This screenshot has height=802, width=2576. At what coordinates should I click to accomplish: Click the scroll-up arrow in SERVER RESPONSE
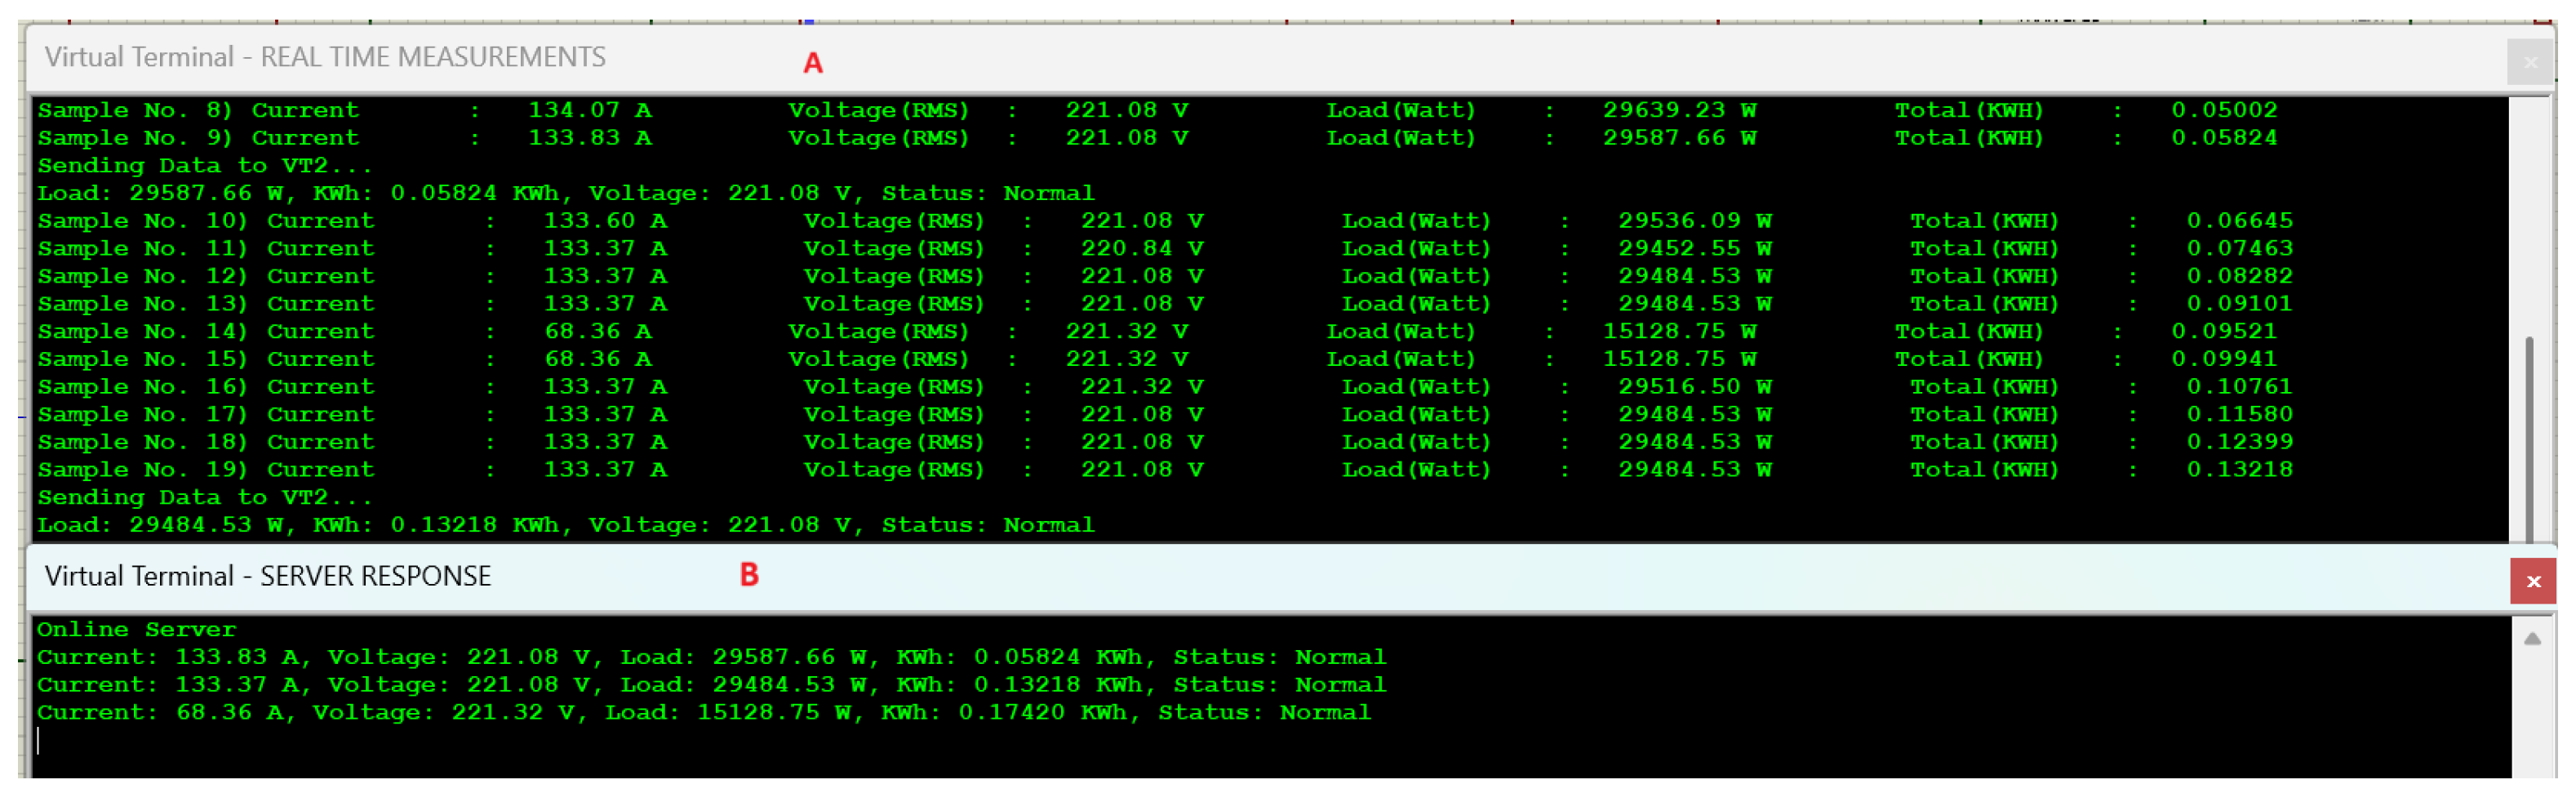point(2531,639)
